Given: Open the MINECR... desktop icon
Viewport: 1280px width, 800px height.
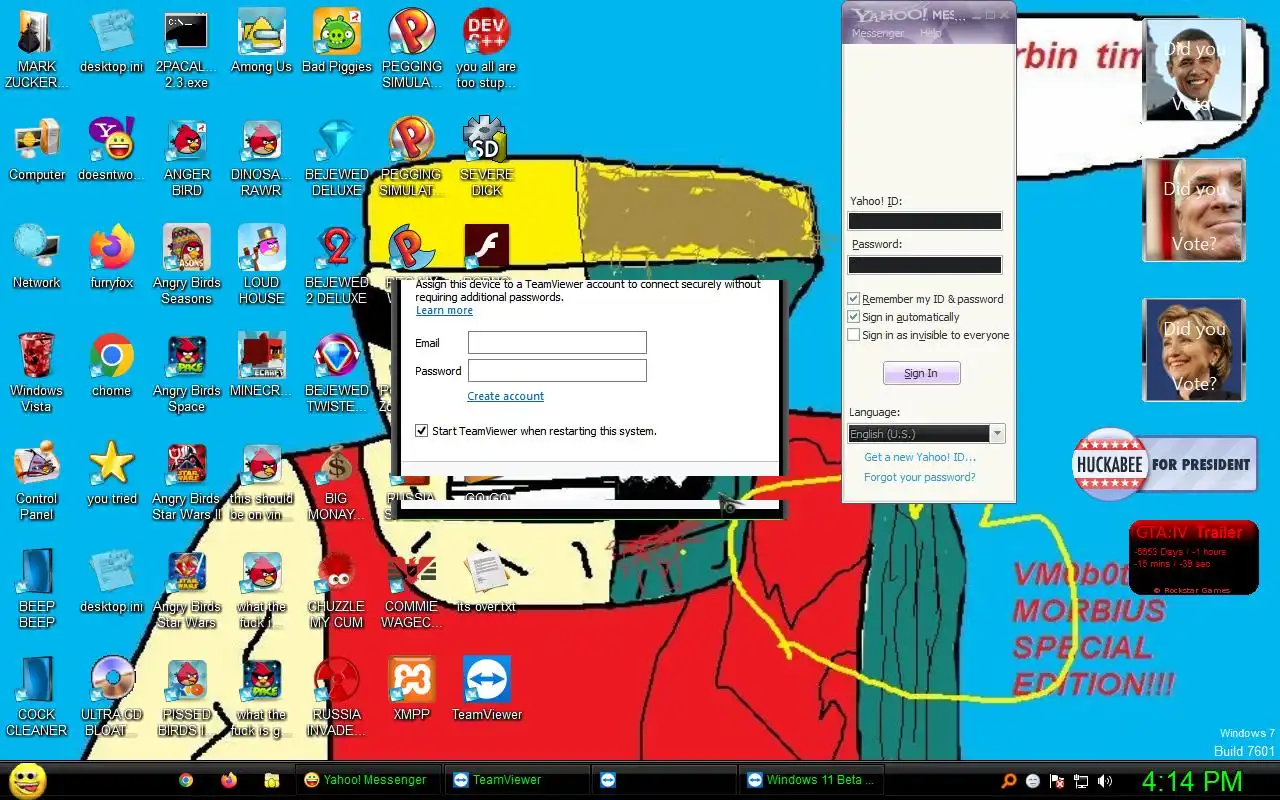Looking at the screenshot, I should [x=261, y=366].
